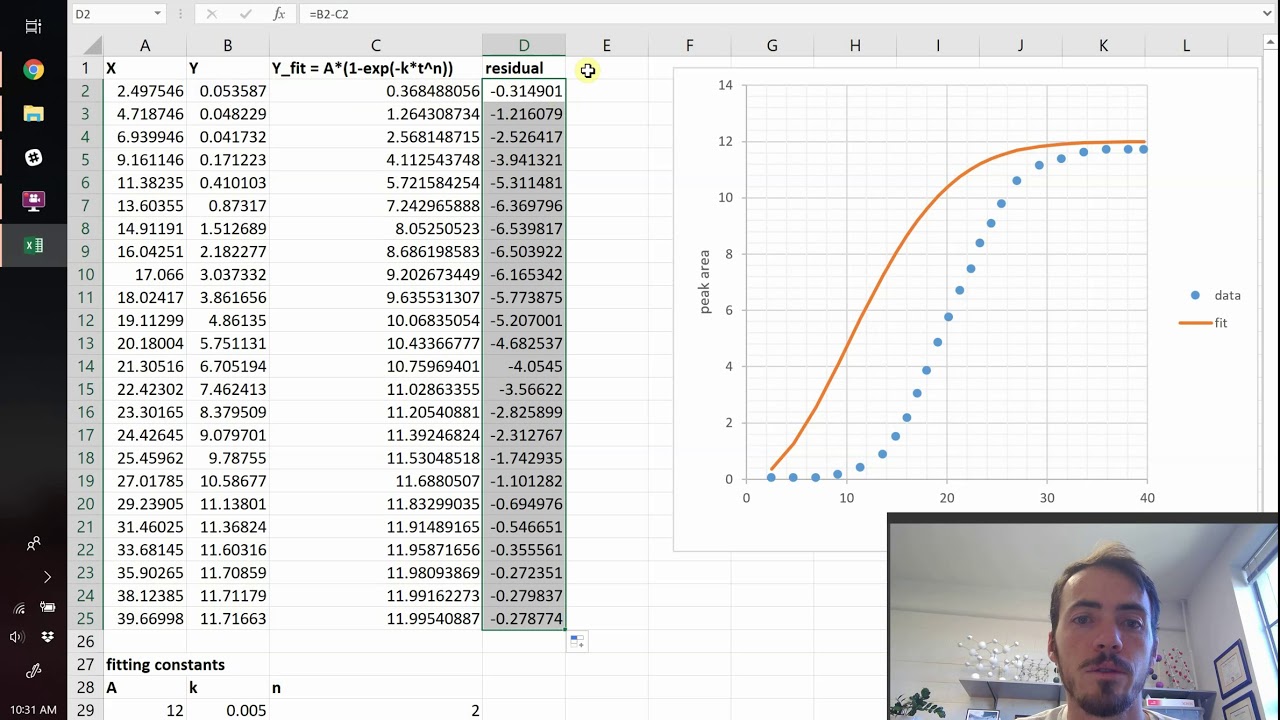Select column B header
The image size is (1280, 720).
(x=227, y=46)
